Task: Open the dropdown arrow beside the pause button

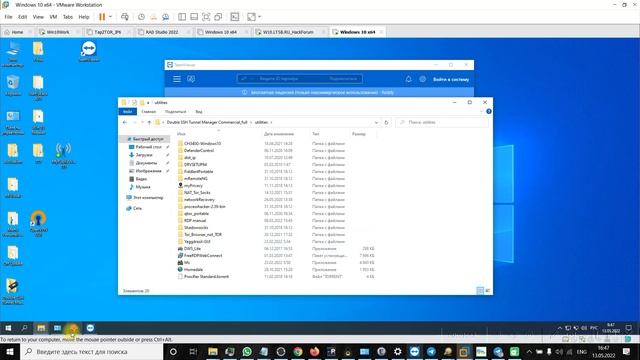Action: coord(110,17)
